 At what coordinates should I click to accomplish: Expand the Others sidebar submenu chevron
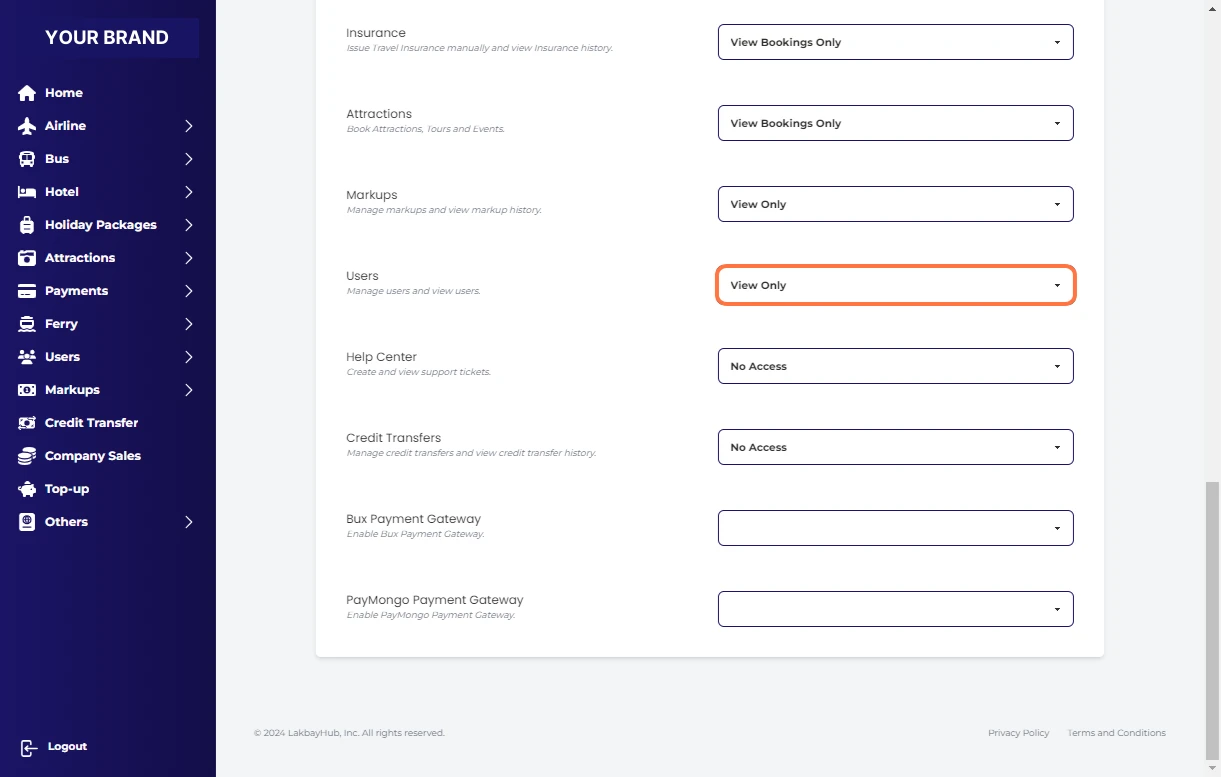click(188, 522)
